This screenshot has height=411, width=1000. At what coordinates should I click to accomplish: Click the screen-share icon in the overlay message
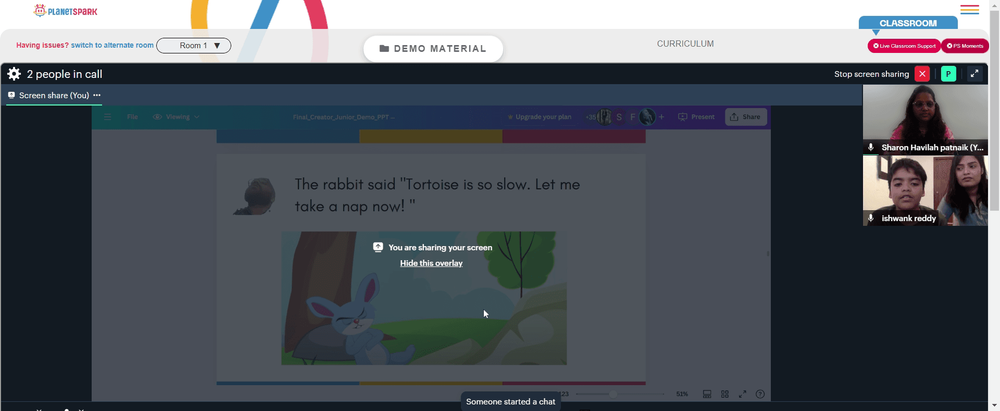(378, 247)
